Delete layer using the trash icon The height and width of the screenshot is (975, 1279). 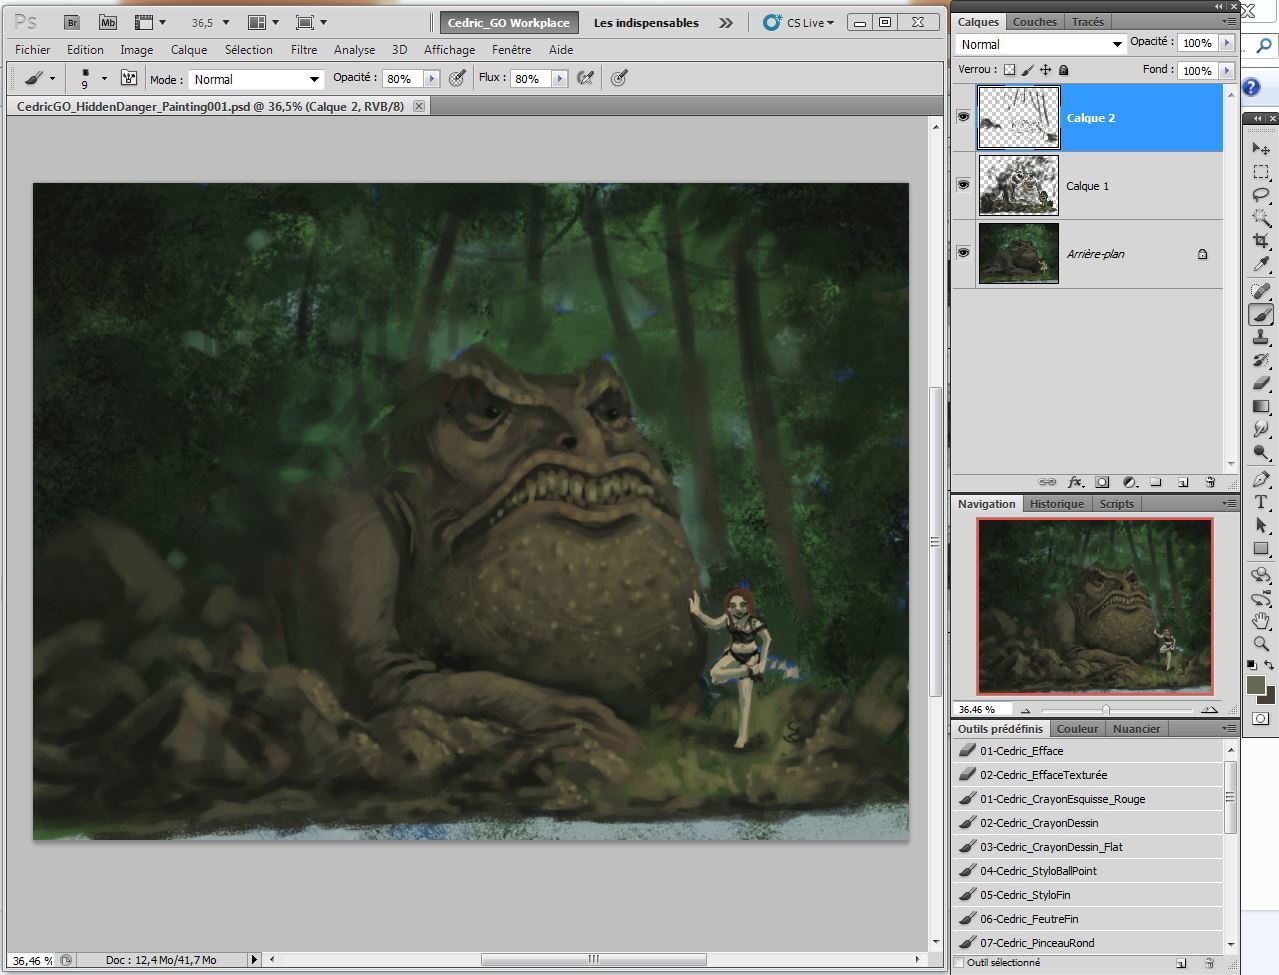click(1209, 482)
